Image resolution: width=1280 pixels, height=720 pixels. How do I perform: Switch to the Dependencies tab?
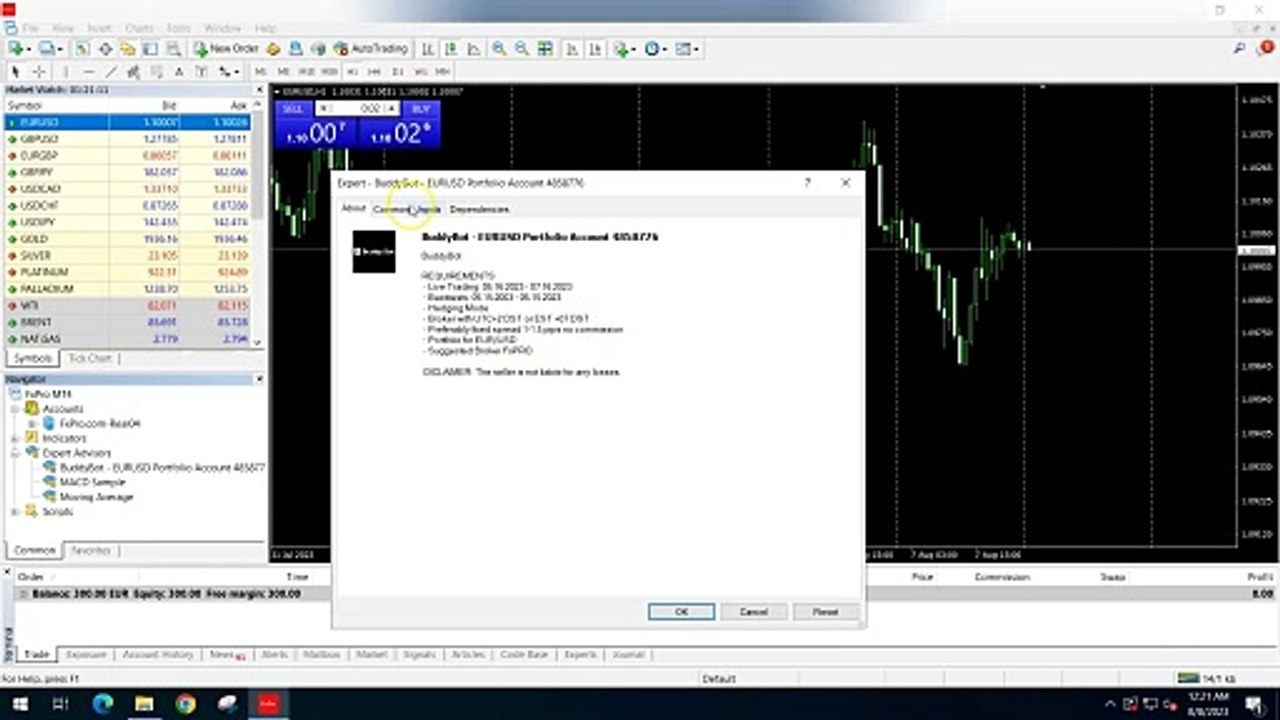(x=480, y=209)
